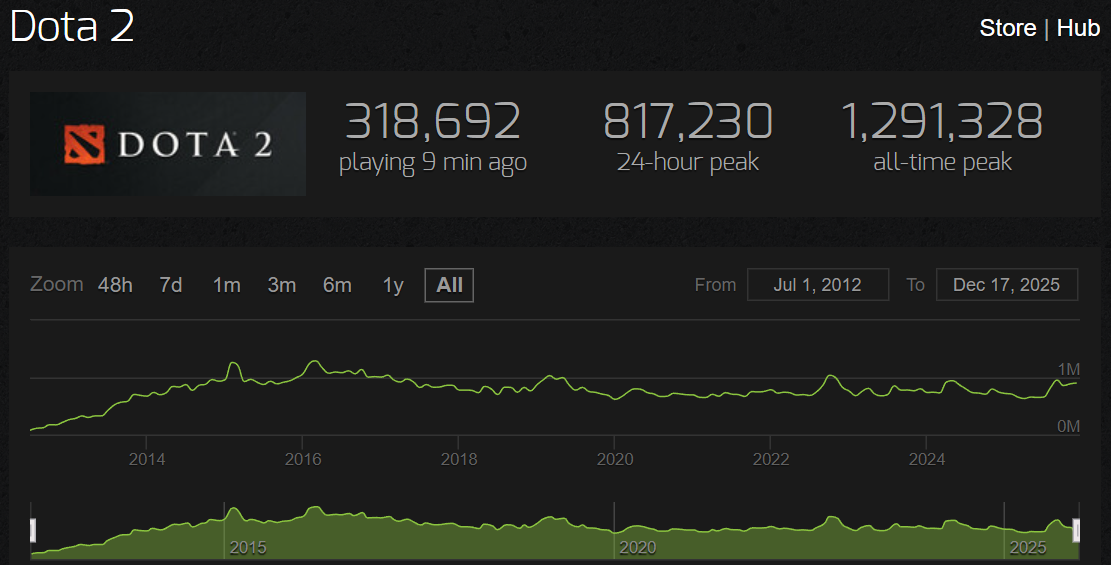Click the 2015 marker in navigator
The image size is (1111, 565).
248,547
